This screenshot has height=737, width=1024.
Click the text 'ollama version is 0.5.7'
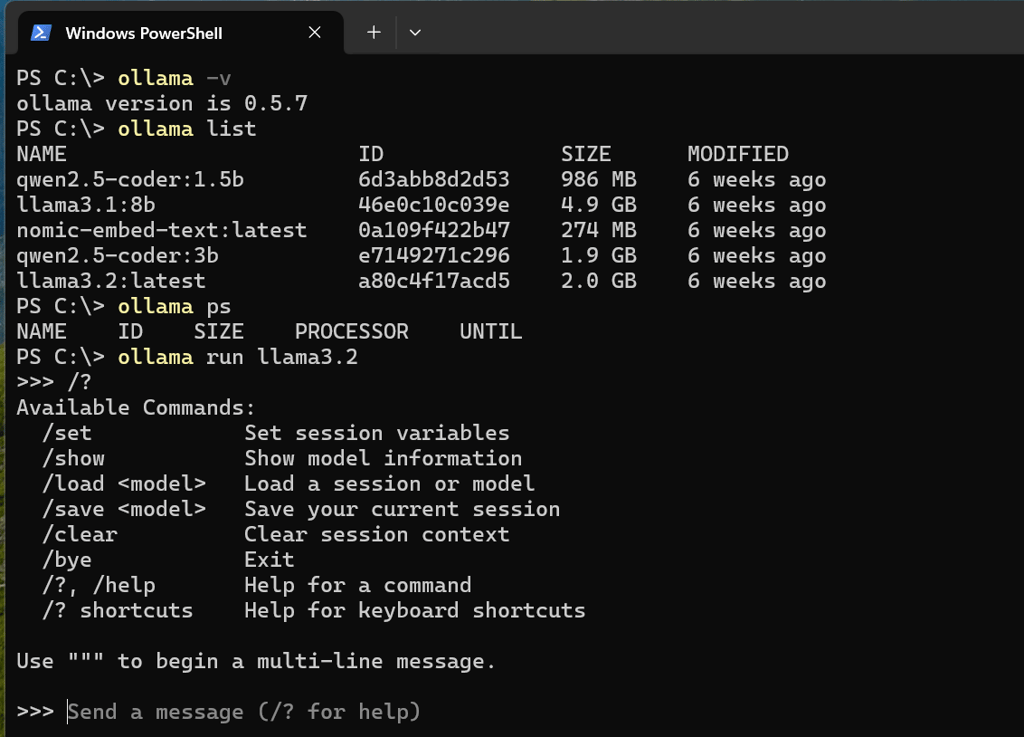(162, 103)
